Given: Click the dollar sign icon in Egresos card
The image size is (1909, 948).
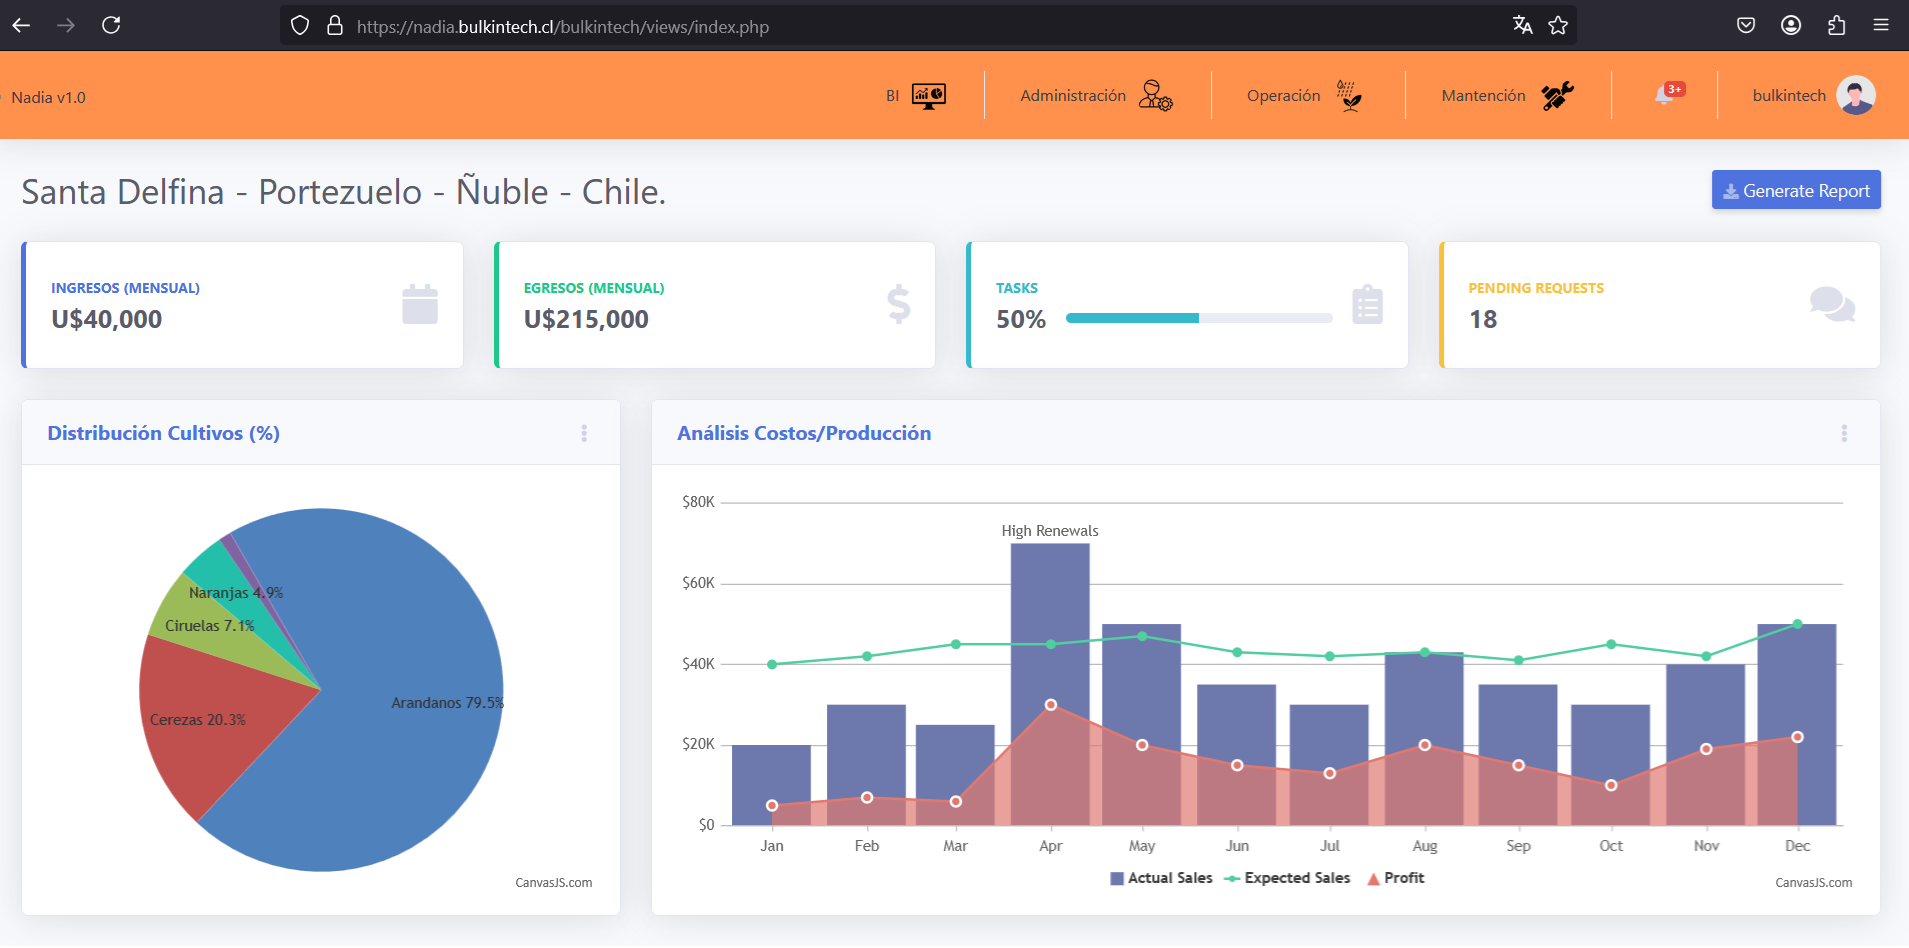Looking at the screenshot, I should tap(898, 305).
